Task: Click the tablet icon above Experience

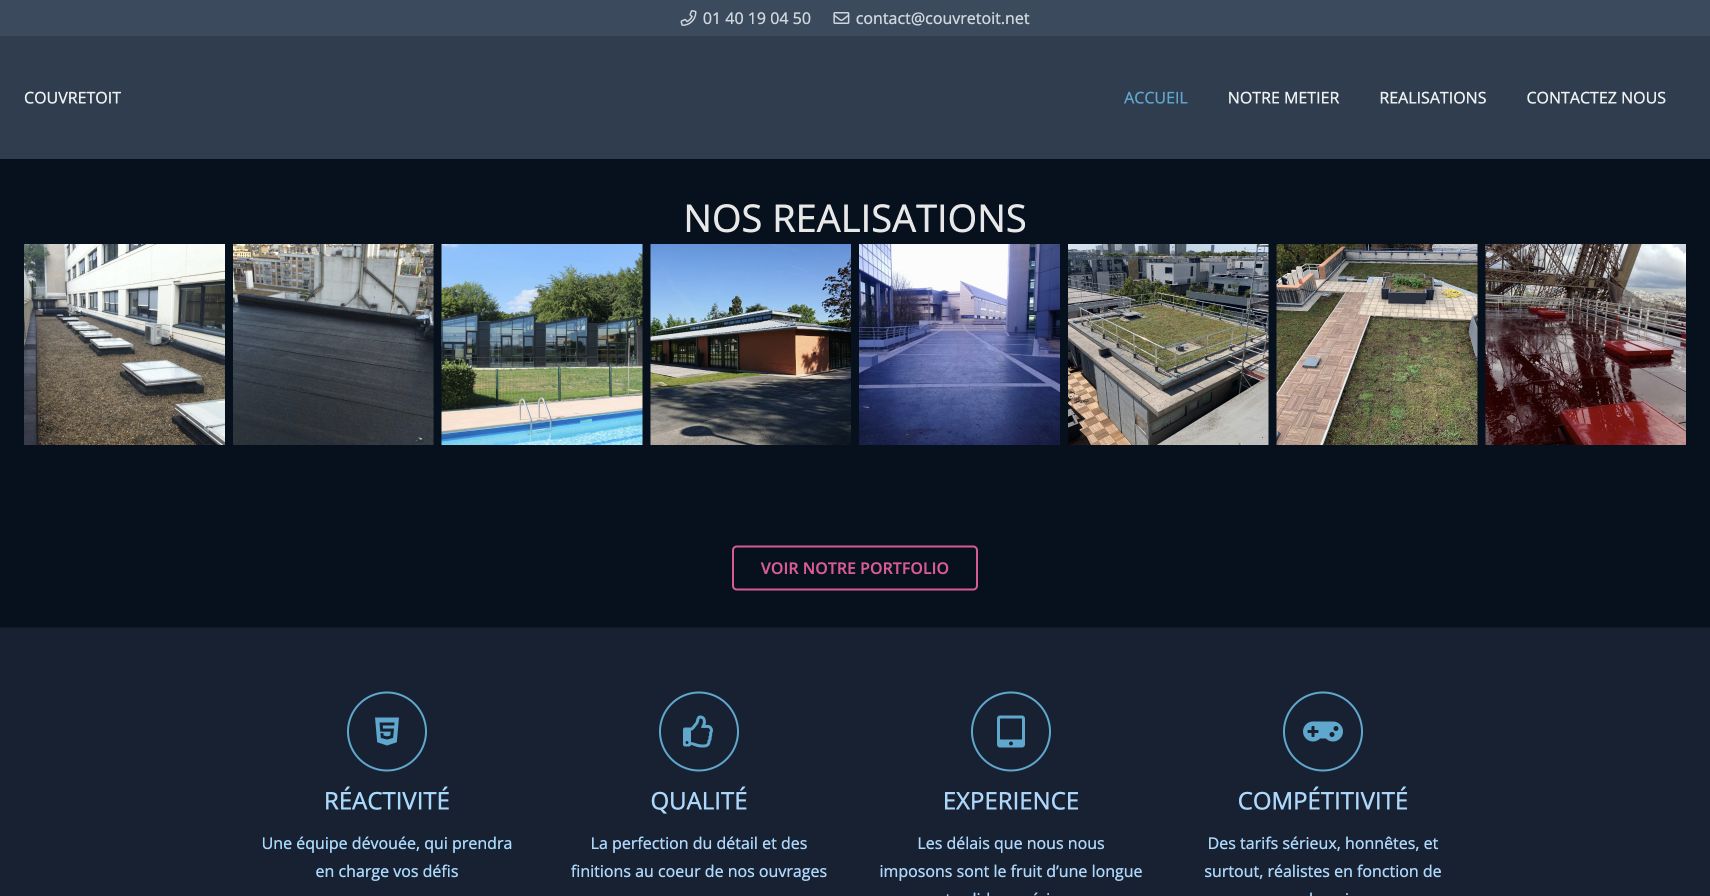Action: tap(1011, 731)
